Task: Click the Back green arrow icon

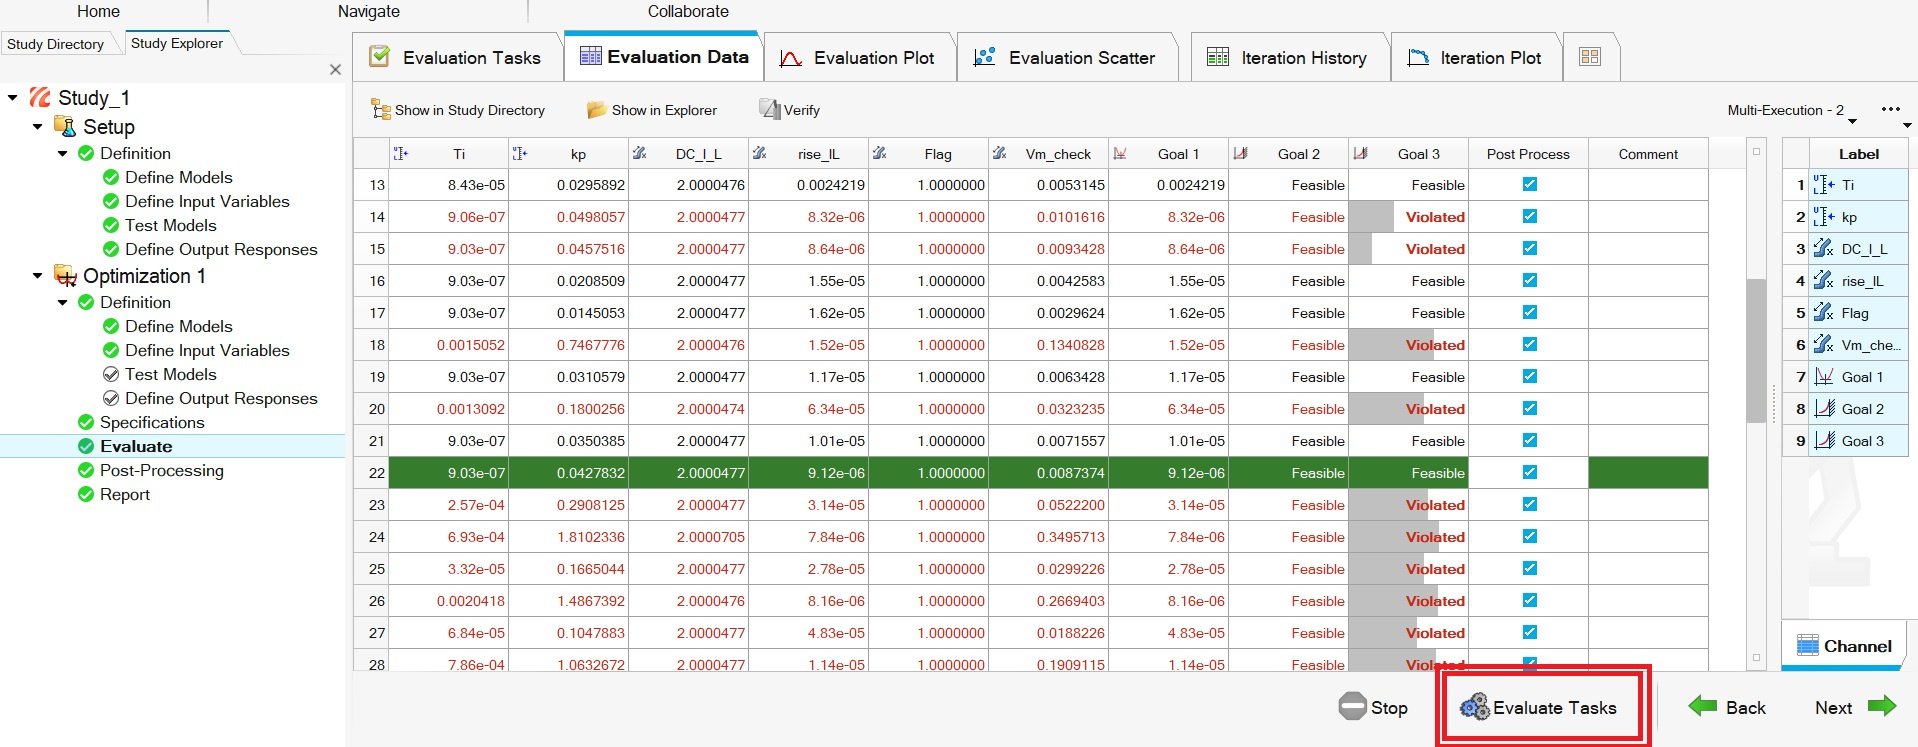Action: tap(1703, 706)
